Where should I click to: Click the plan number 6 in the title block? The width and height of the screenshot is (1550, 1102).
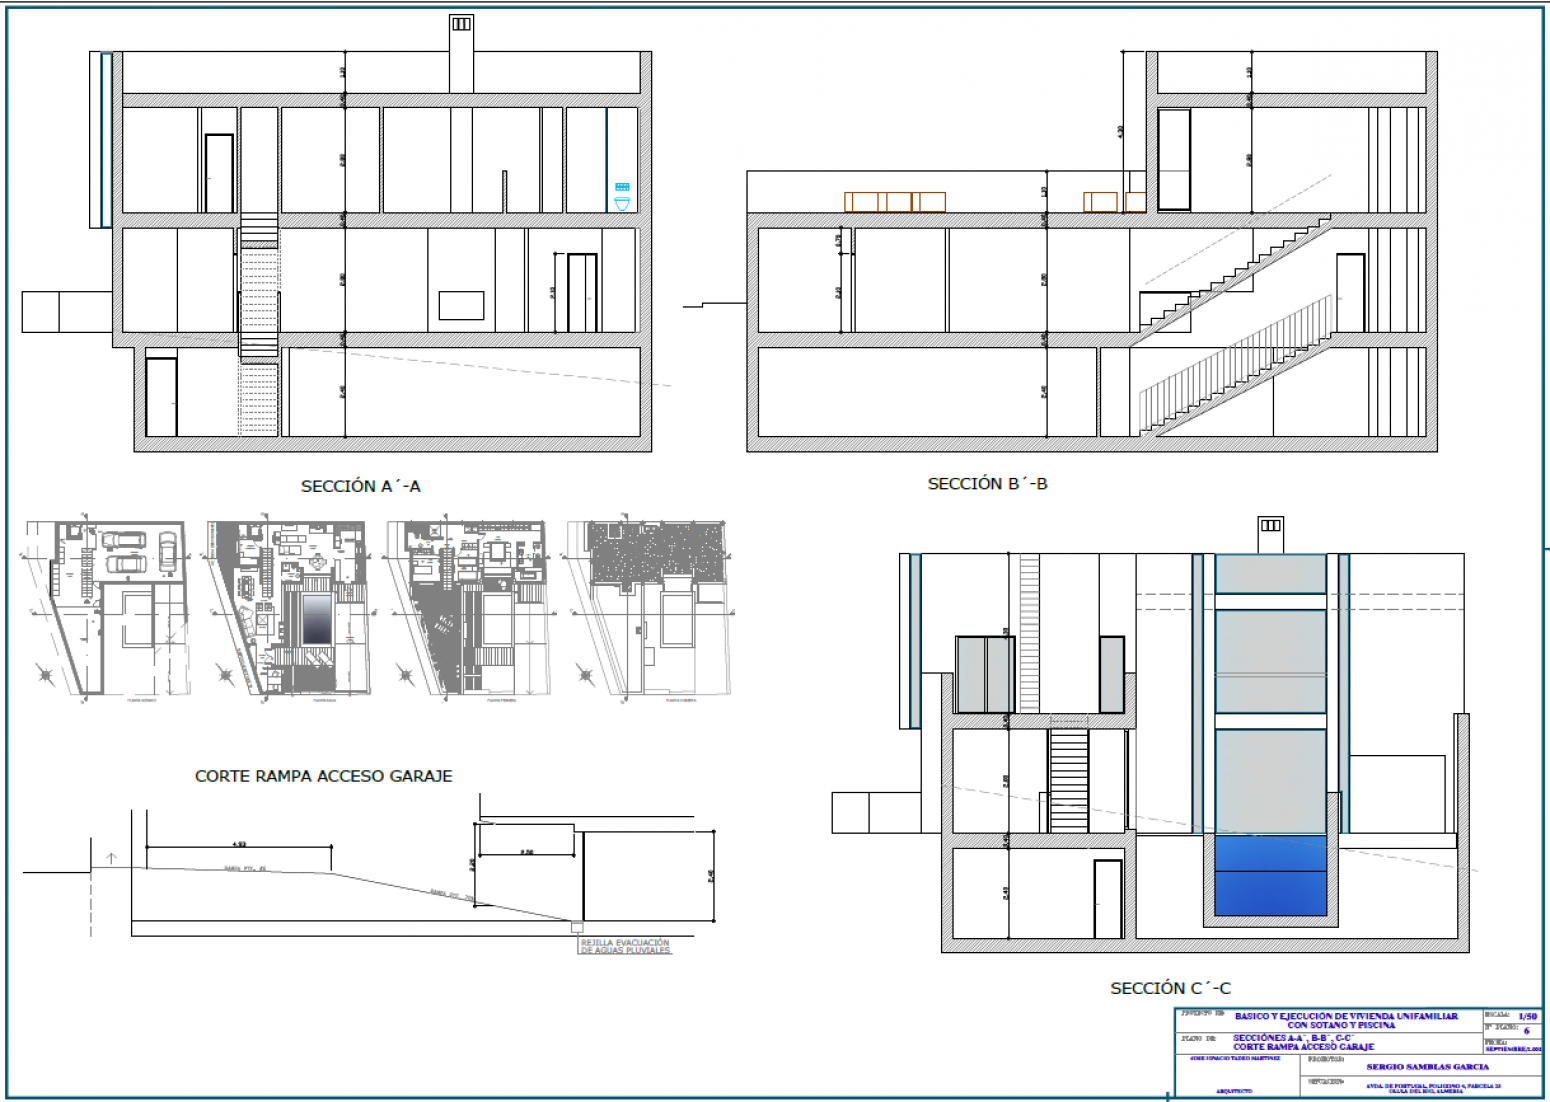[x=1526, y=1030]
